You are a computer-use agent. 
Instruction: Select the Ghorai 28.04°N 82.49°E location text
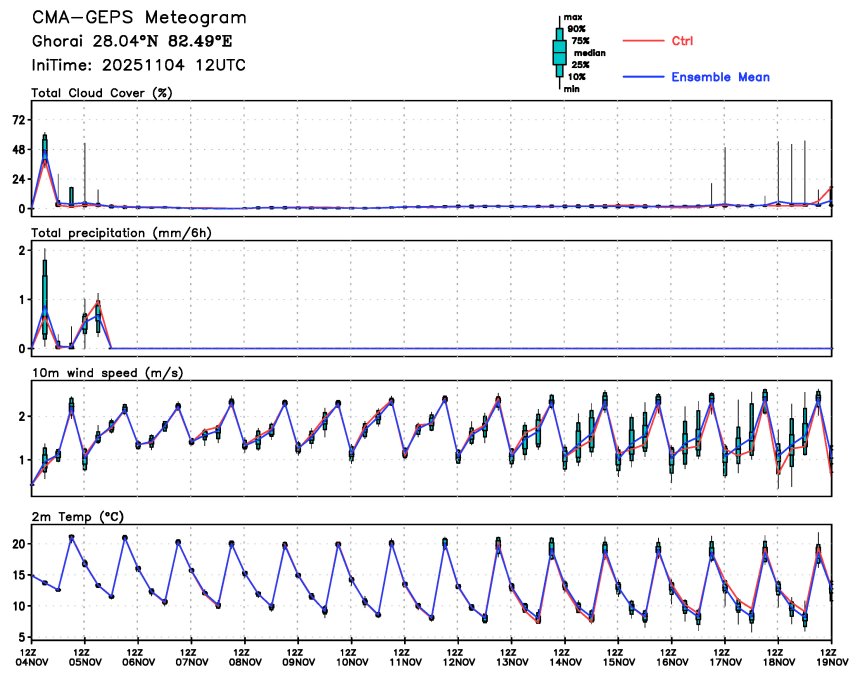[132, 41]
